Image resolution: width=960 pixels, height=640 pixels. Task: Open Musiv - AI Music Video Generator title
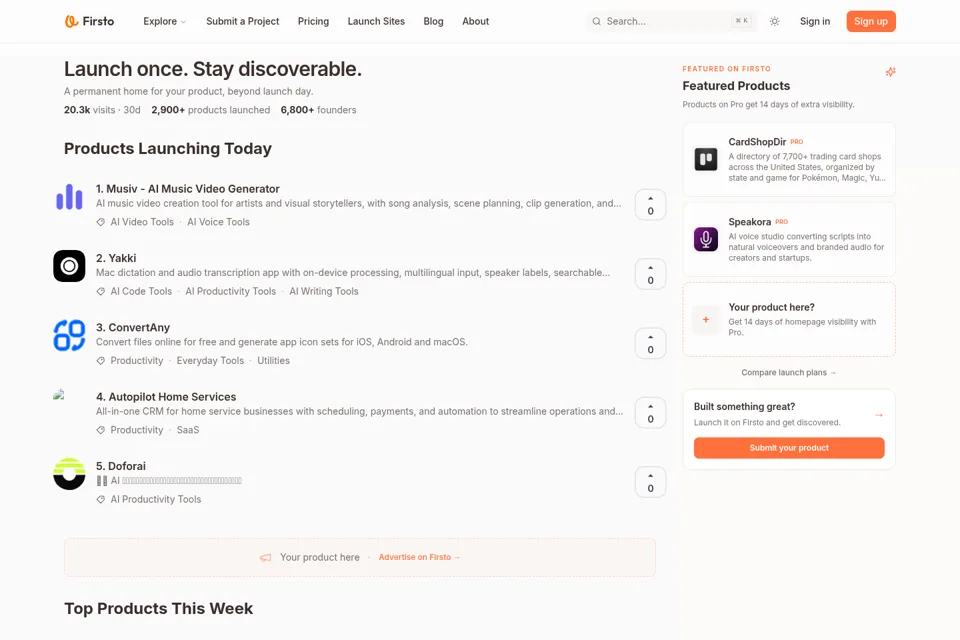click(x=187, y=189)
